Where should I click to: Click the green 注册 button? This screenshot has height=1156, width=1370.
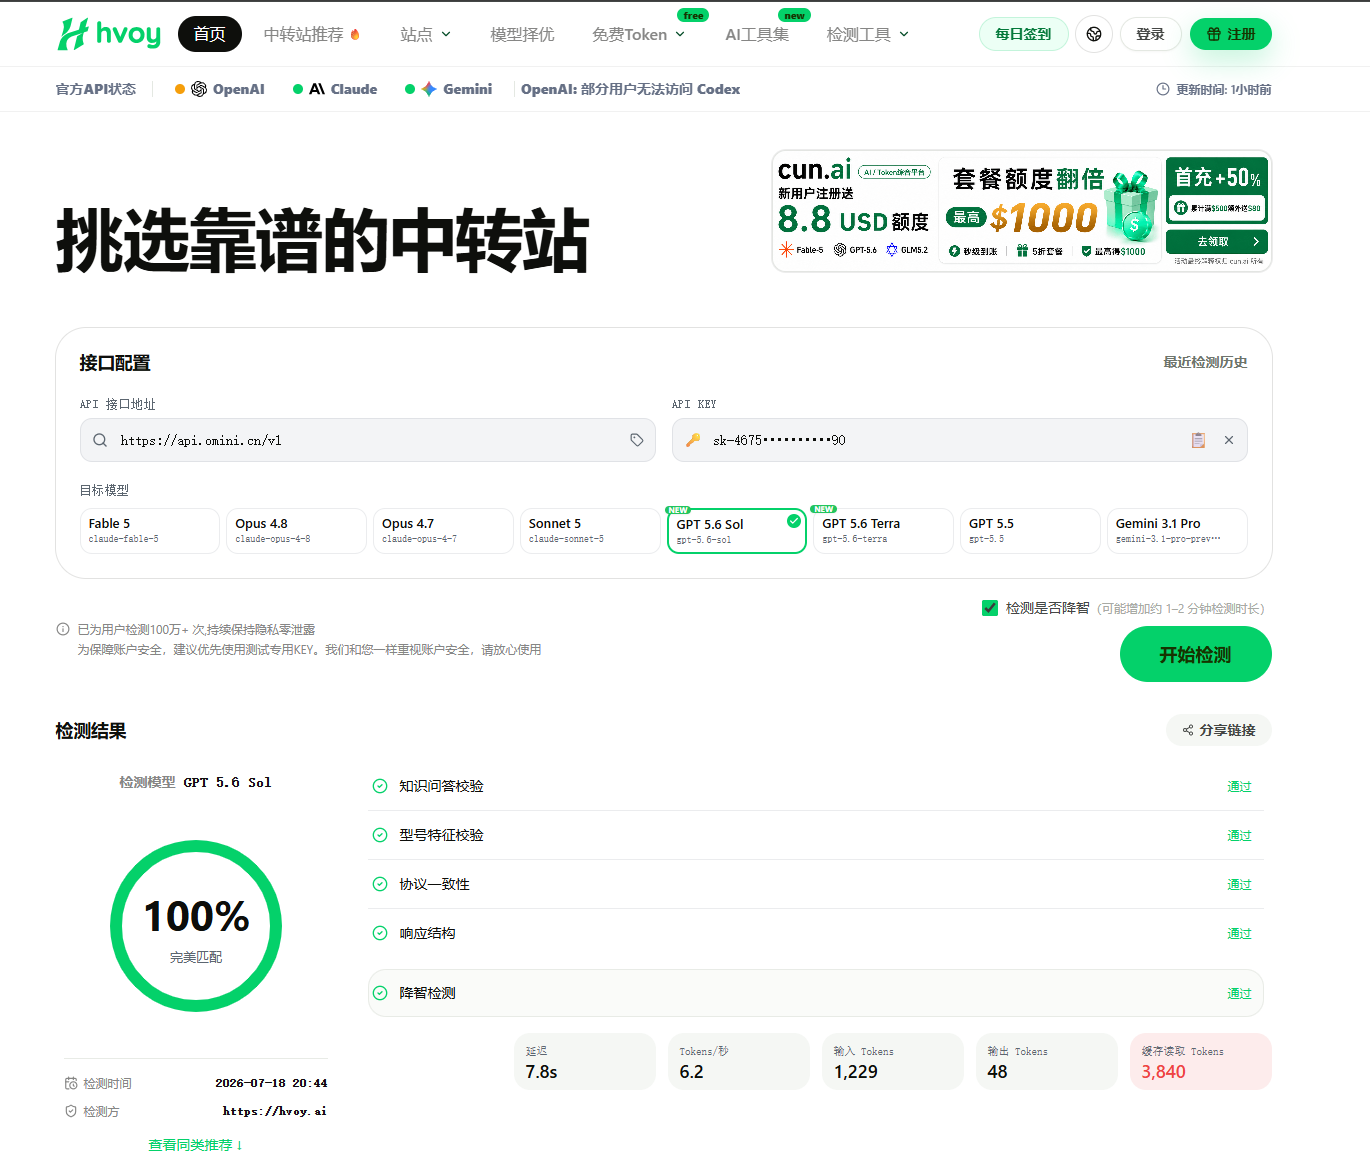click(1231, 34)
